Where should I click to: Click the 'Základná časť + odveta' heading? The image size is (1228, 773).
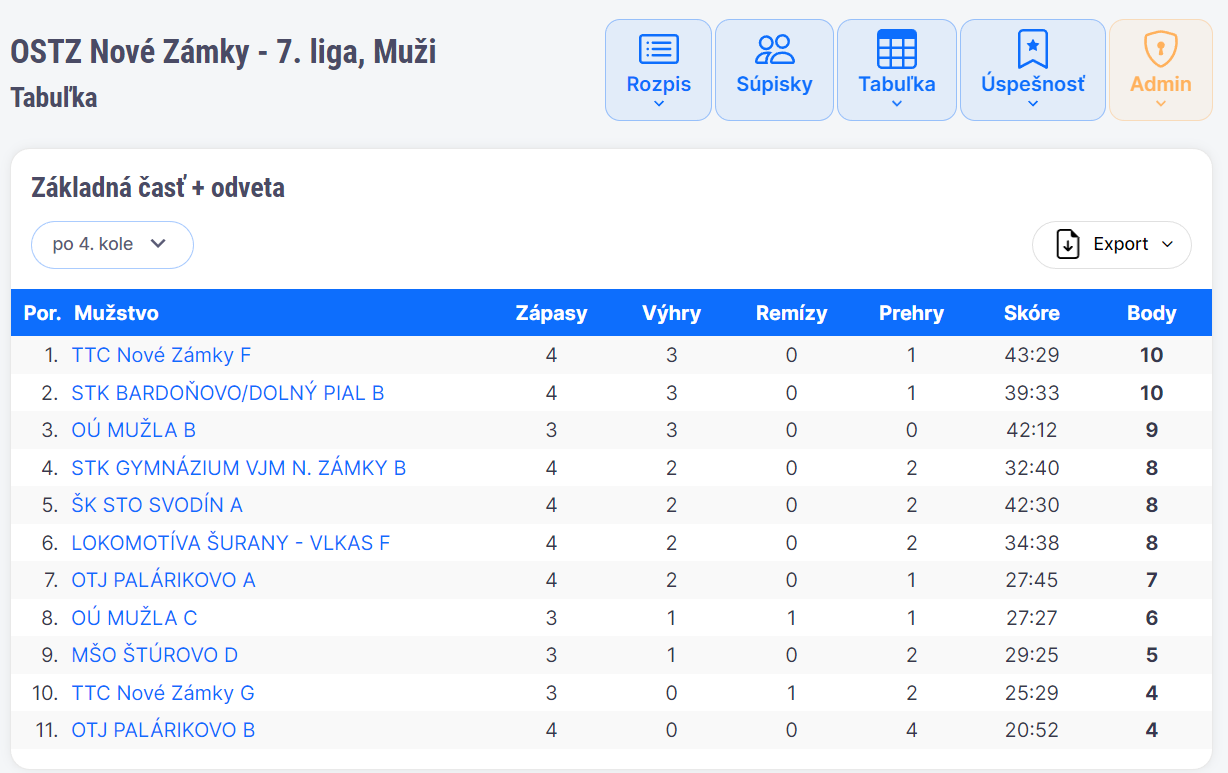(x=158, y=187)
